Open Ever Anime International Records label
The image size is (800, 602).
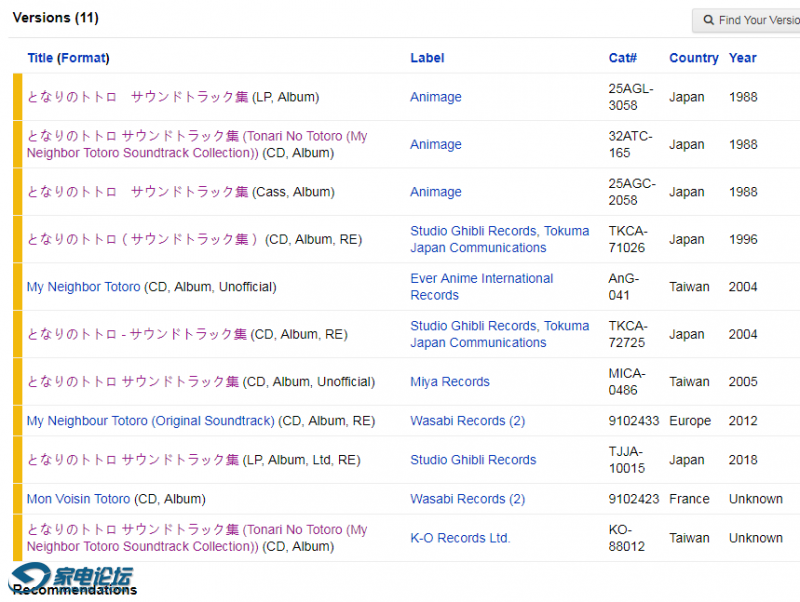click(x=481, y=287)
